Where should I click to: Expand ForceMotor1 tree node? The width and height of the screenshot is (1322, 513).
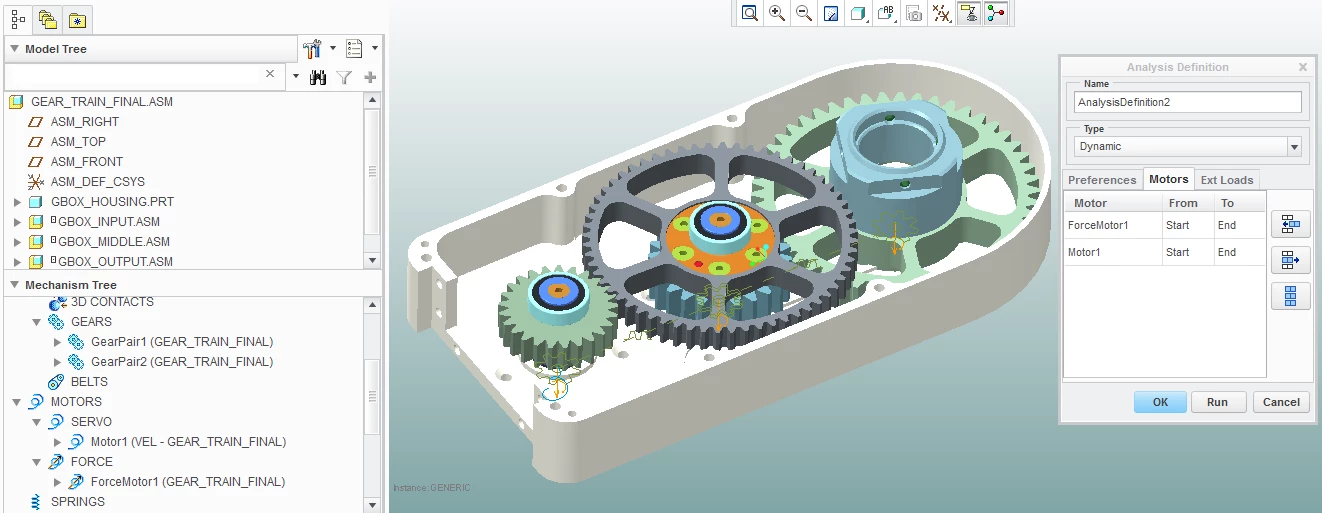click(x=57, y=482)
